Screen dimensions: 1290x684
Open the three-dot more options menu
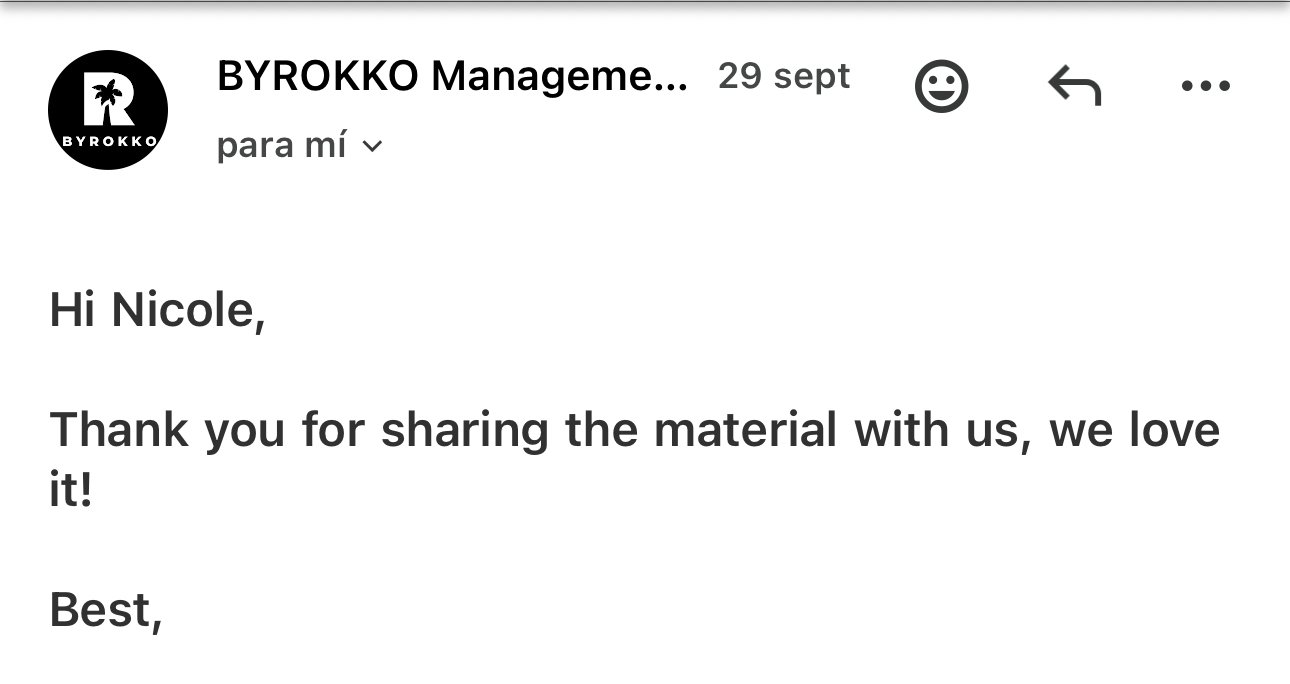pyautogui.click(x=1205, y=87)
